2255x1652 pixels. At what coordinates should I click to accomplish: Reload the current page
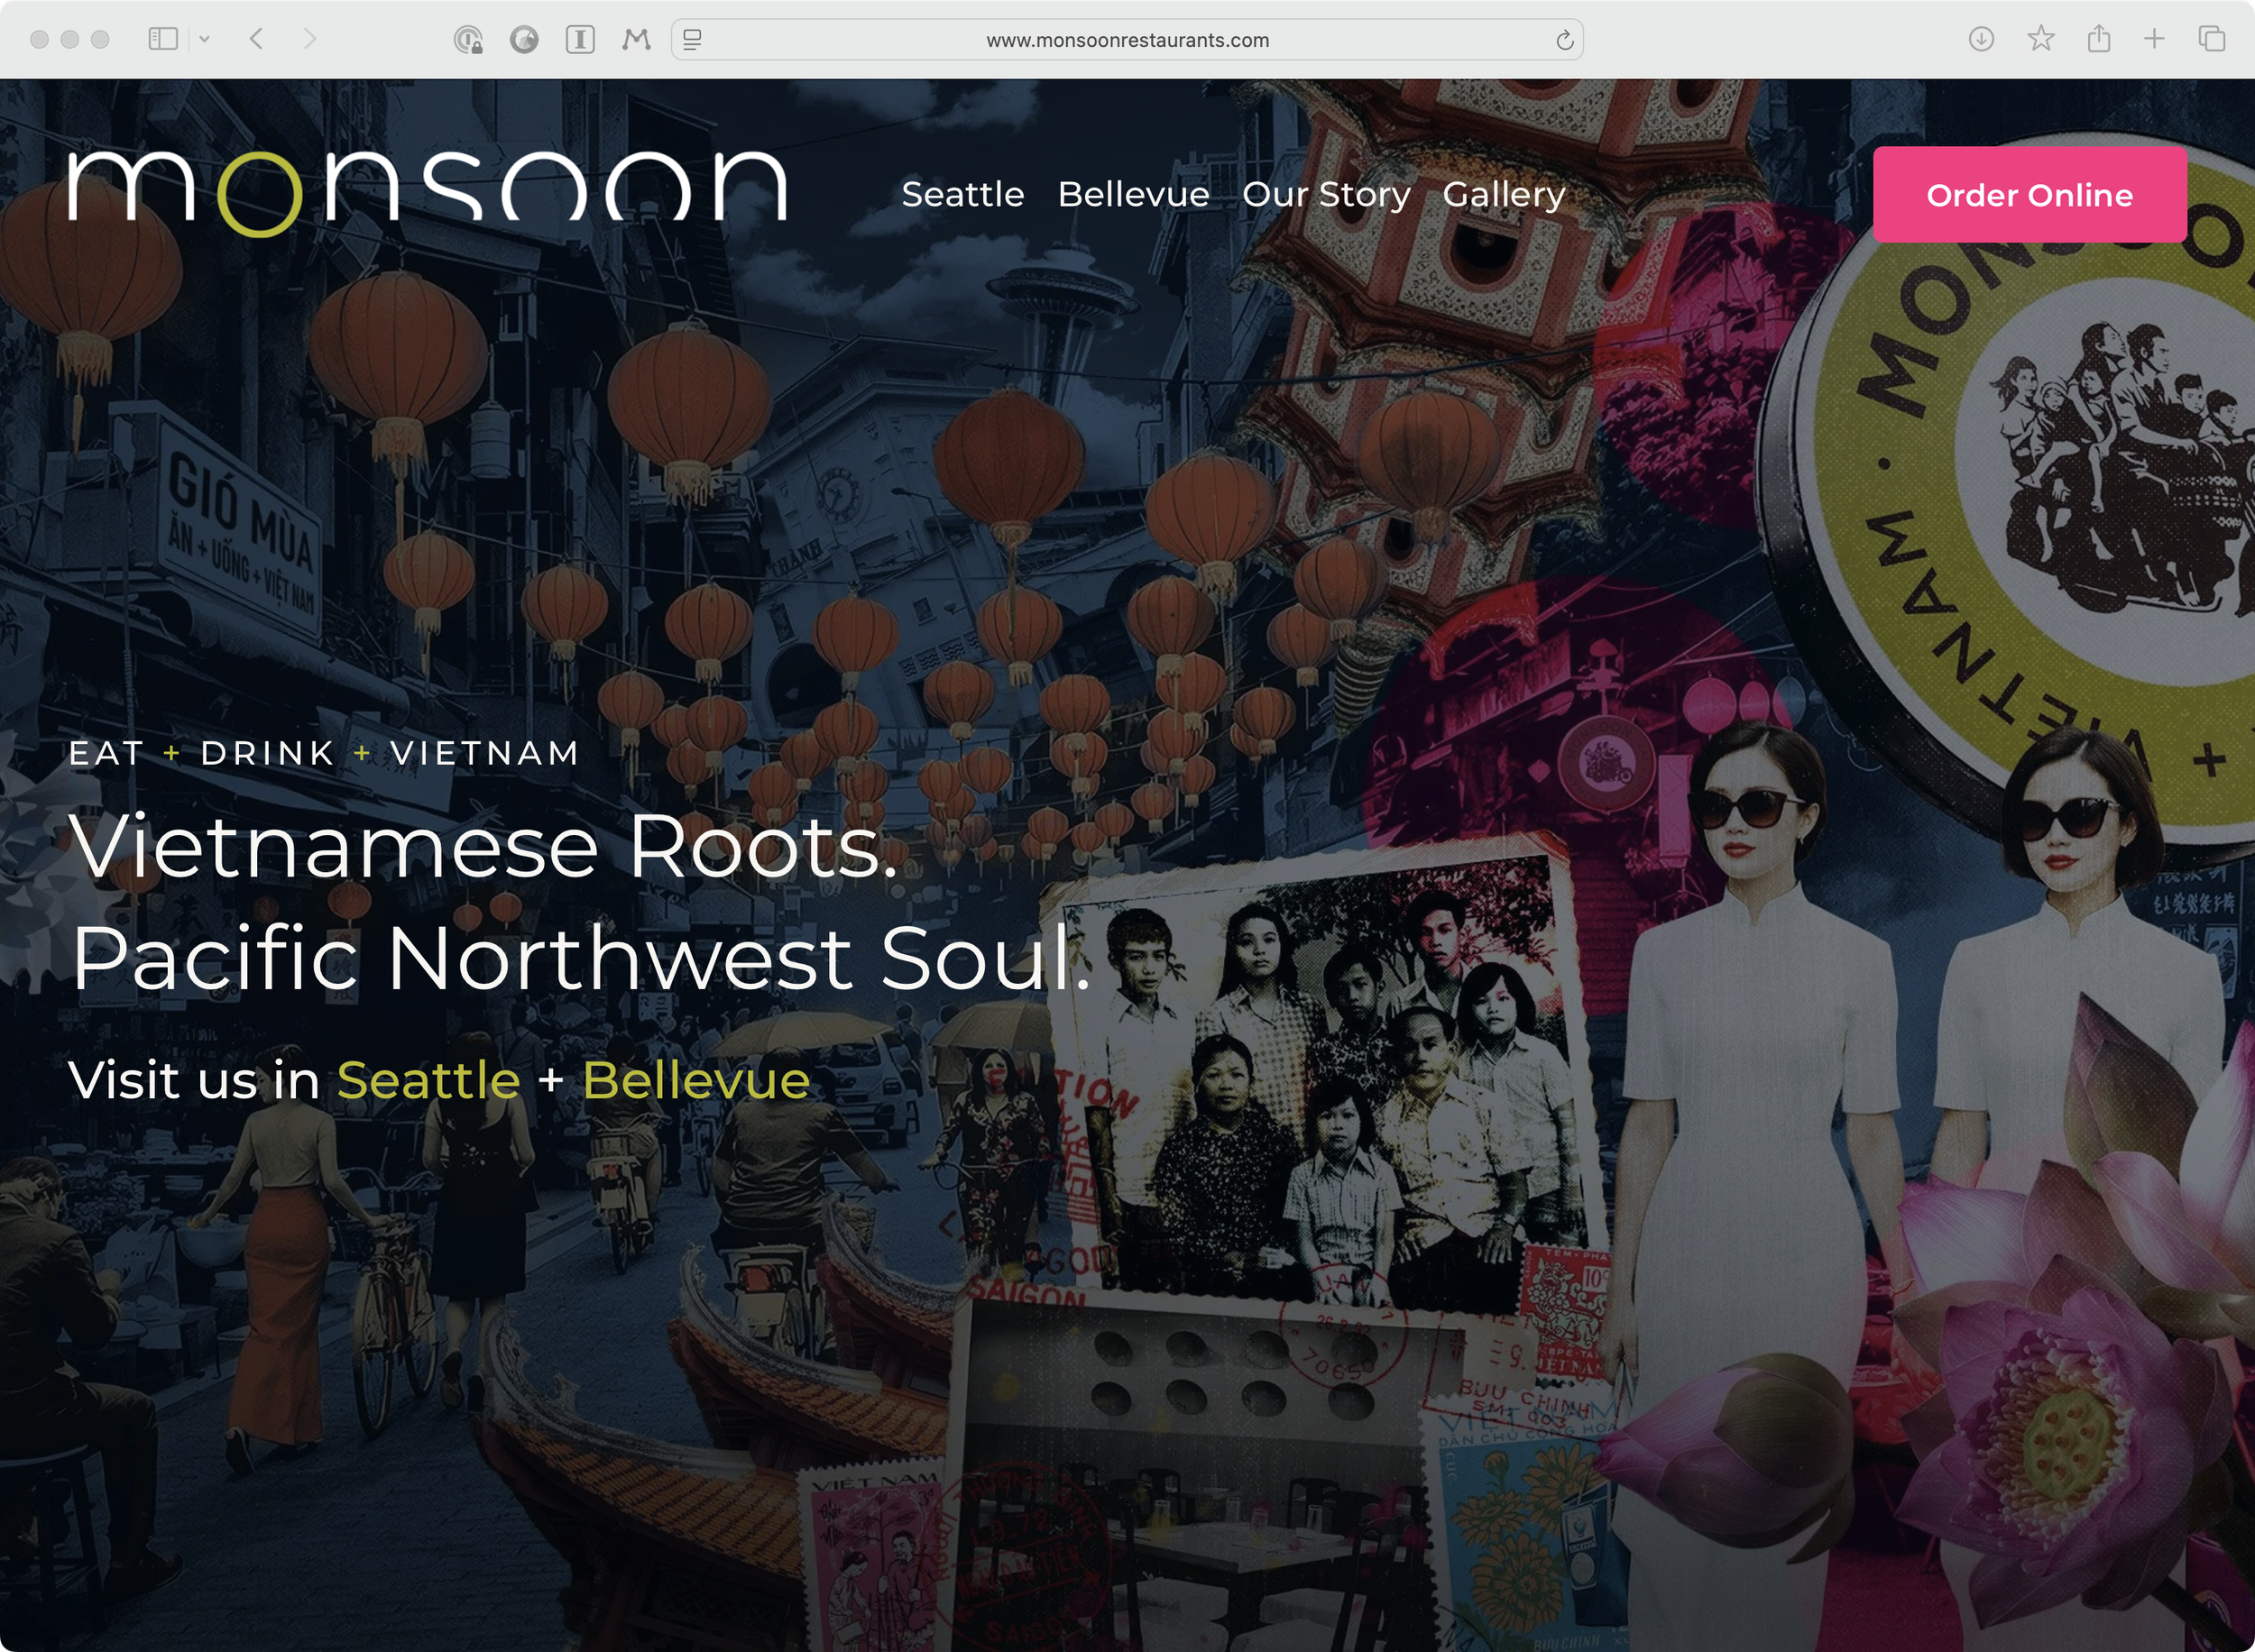click(1564, 40)
